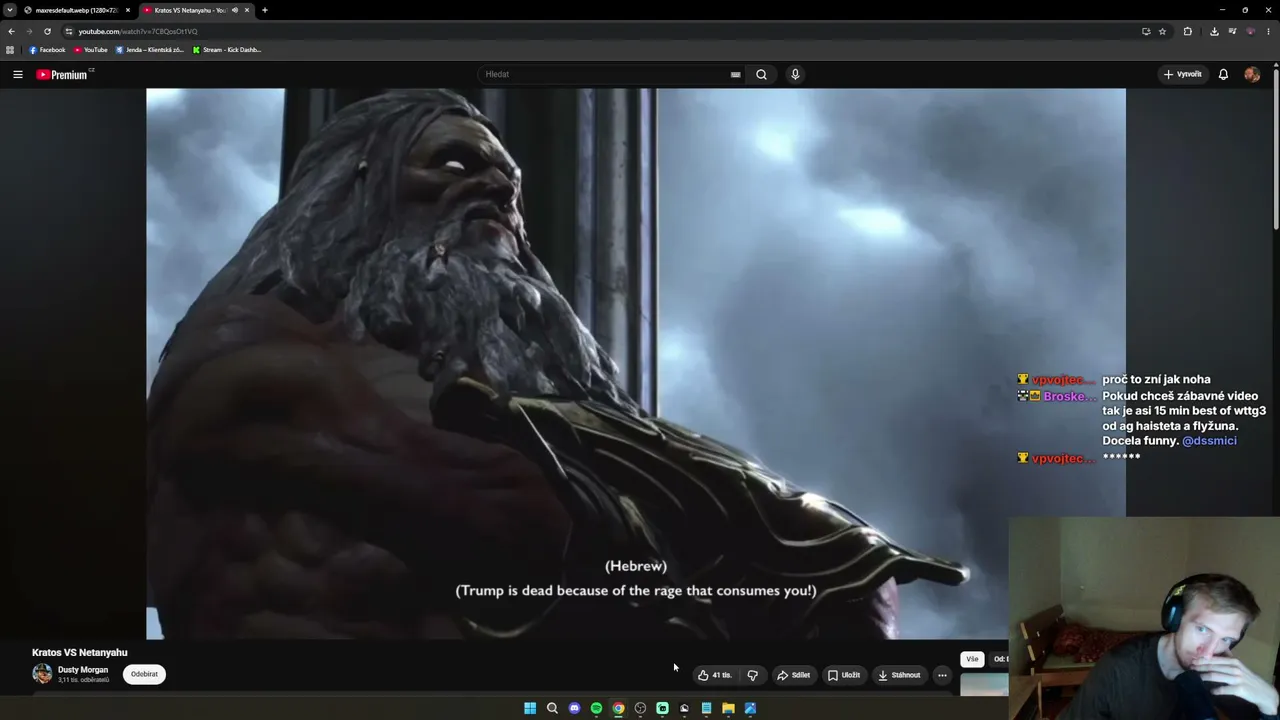Click the Odebírat subscribe button
This screenshot has height=720, width=1280.
[x=144, y=674]
